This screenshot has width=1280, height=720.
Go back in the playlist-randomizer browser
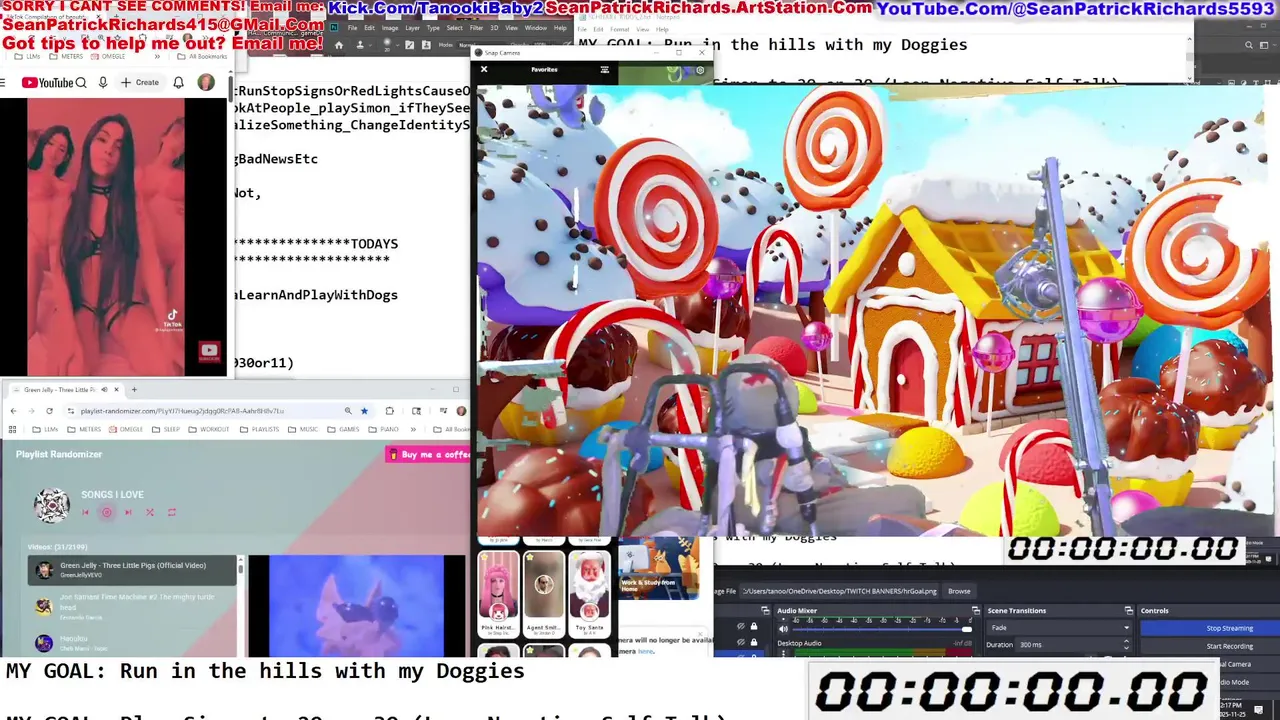(13, 411)
